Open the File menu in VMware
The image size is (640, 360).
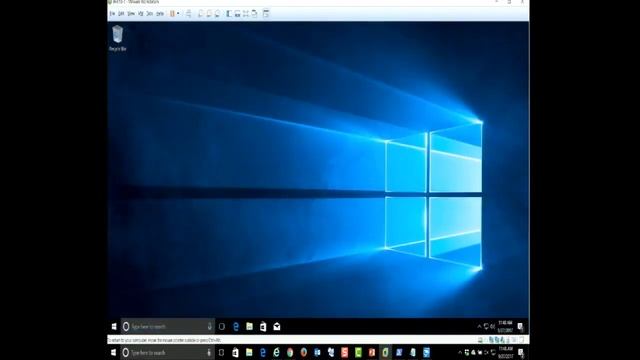click(x=112, y=13)
